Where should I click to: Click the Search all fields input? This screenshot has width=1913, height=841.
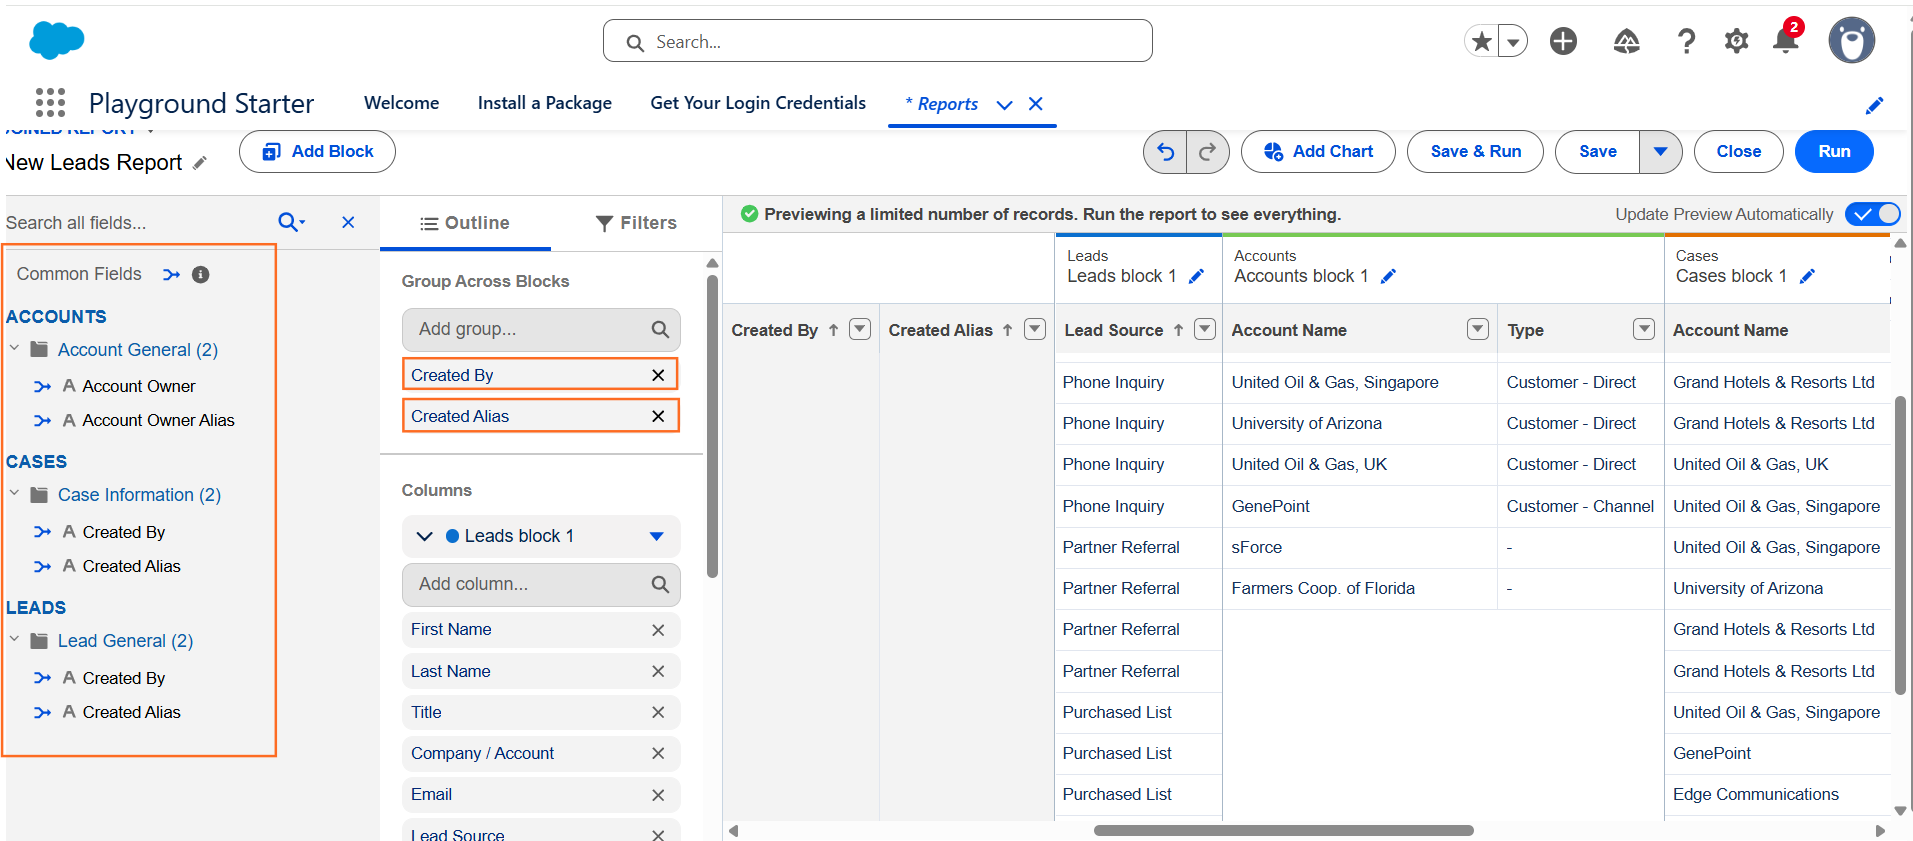pos(136,222)
